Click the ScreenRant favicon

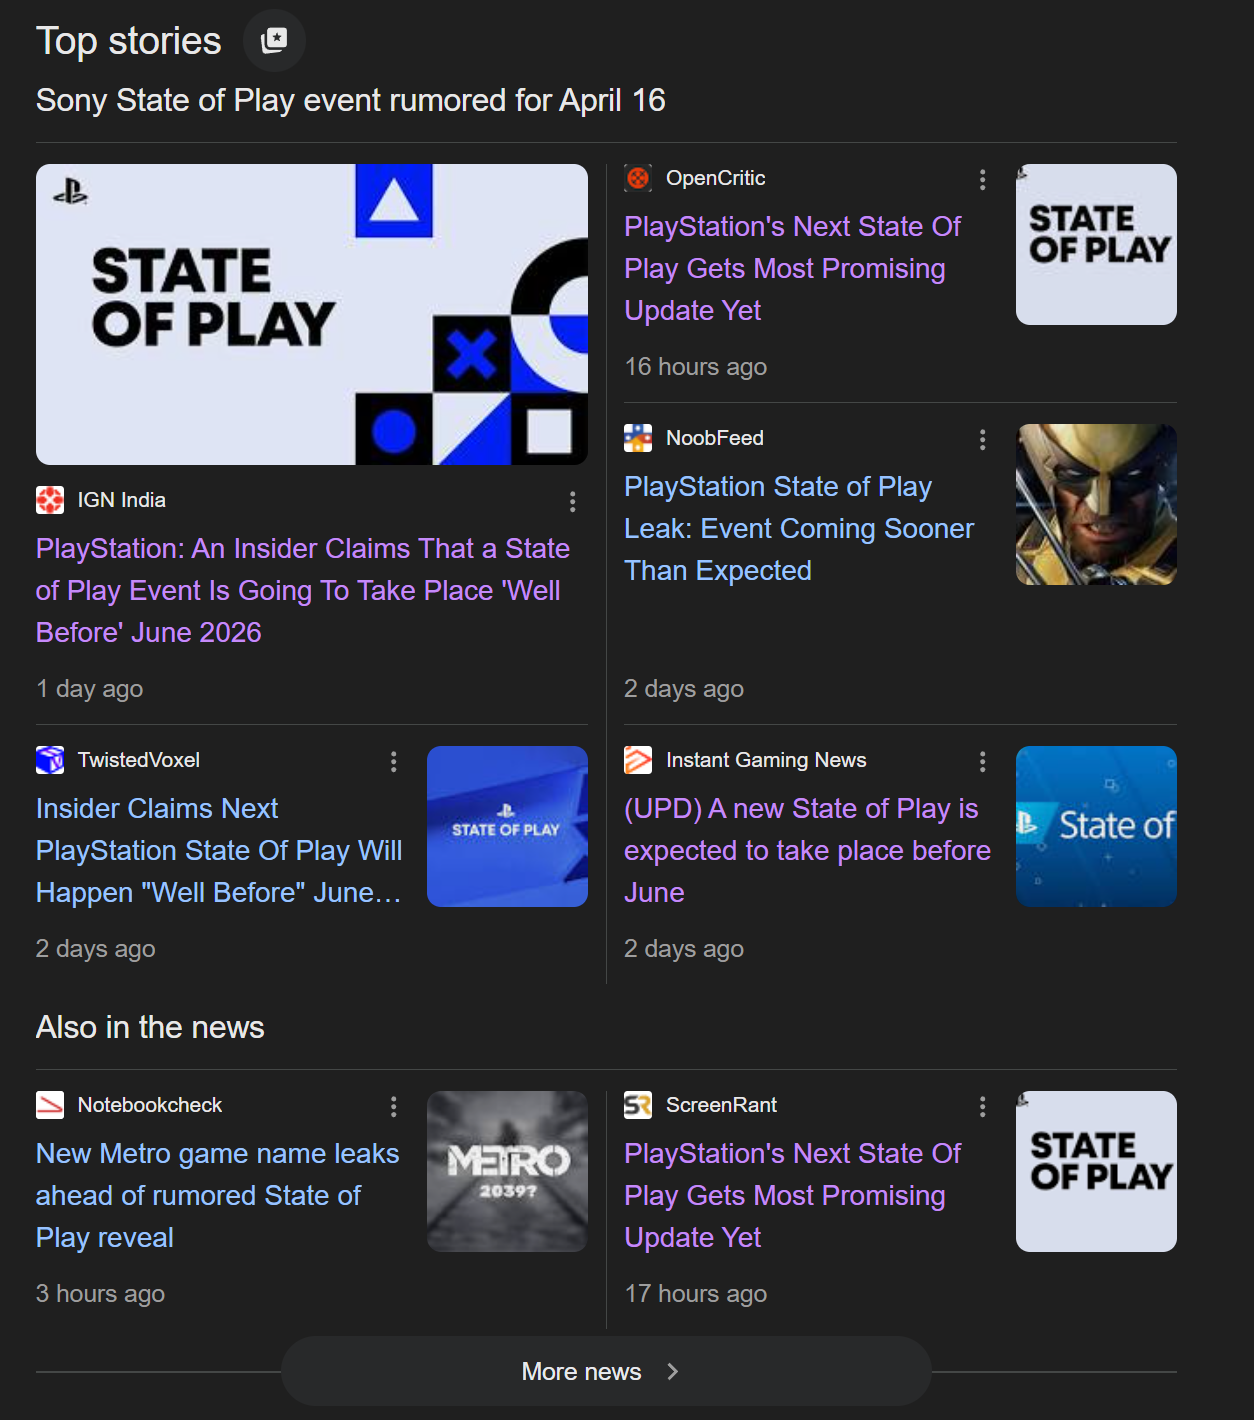point(638,1105)
